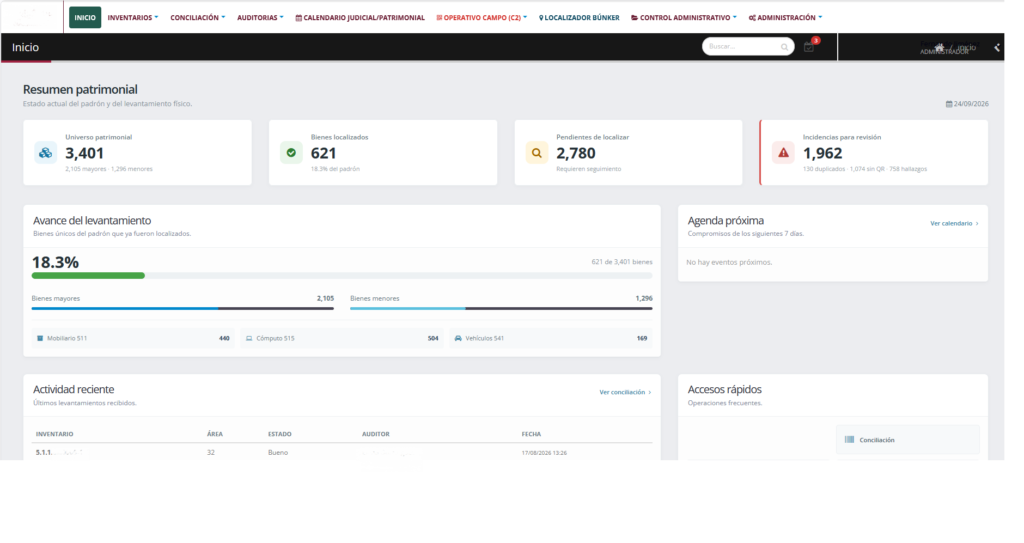Screen dimensions: 1024x543
Task: Click the Ver conciliación link
Action: click(625, 392)
